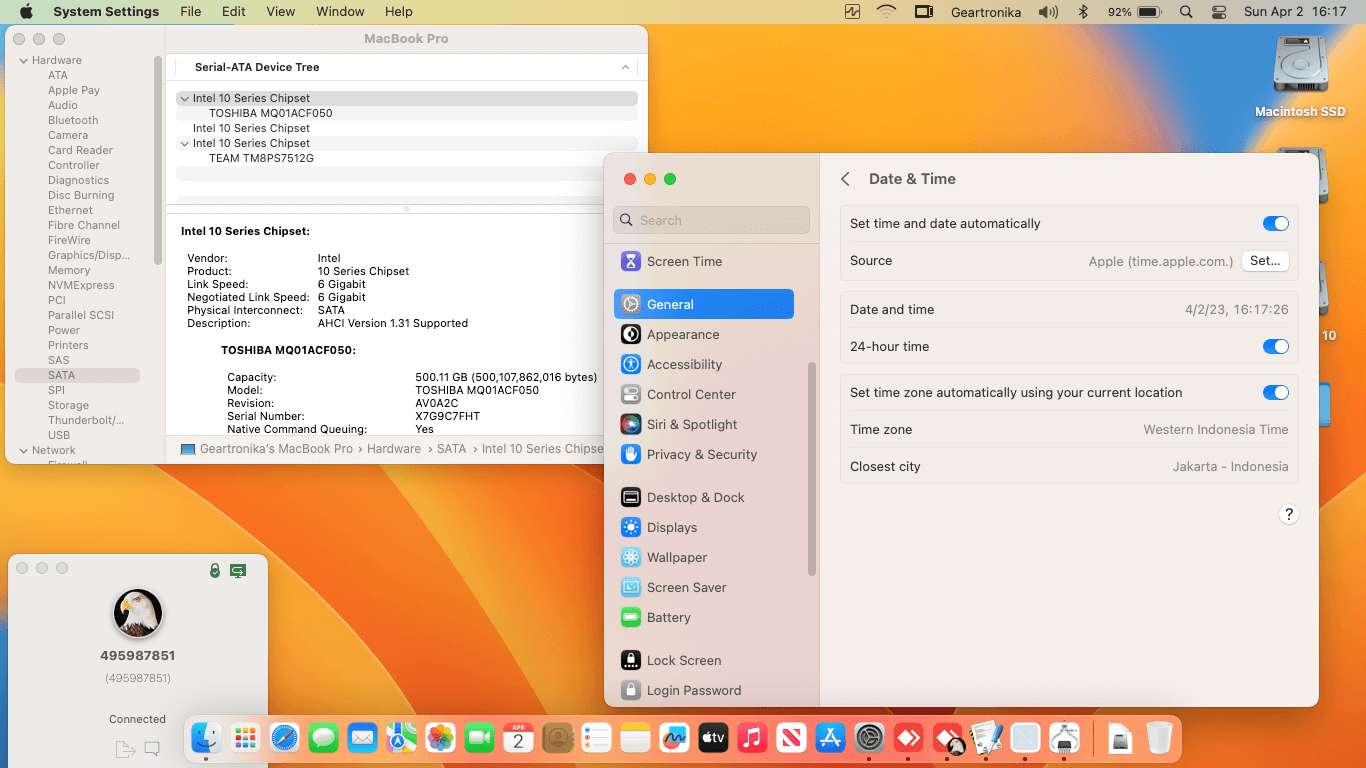1366x768 pixels.
Task: Open the Calendar app in the Dock
Action: [518, 739]
